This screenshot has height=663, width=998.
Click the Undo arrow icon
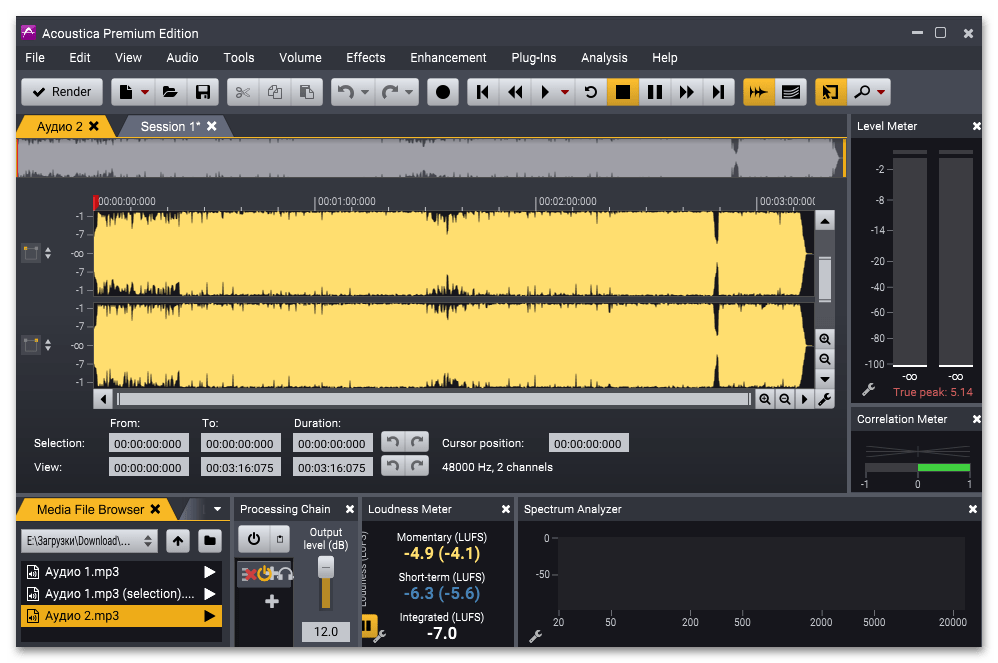346,92
